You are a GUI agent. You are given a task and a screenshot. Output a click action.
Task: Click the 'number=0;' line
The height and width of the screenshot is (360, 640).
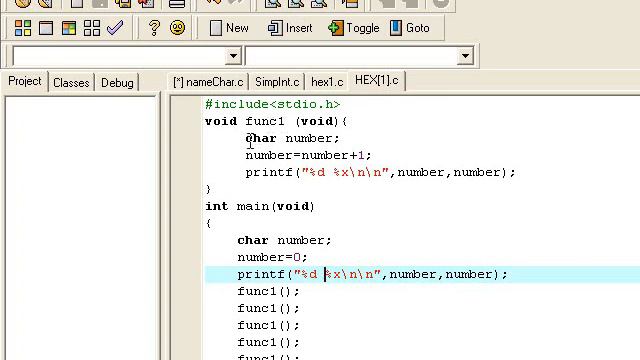tap(272, 257)
